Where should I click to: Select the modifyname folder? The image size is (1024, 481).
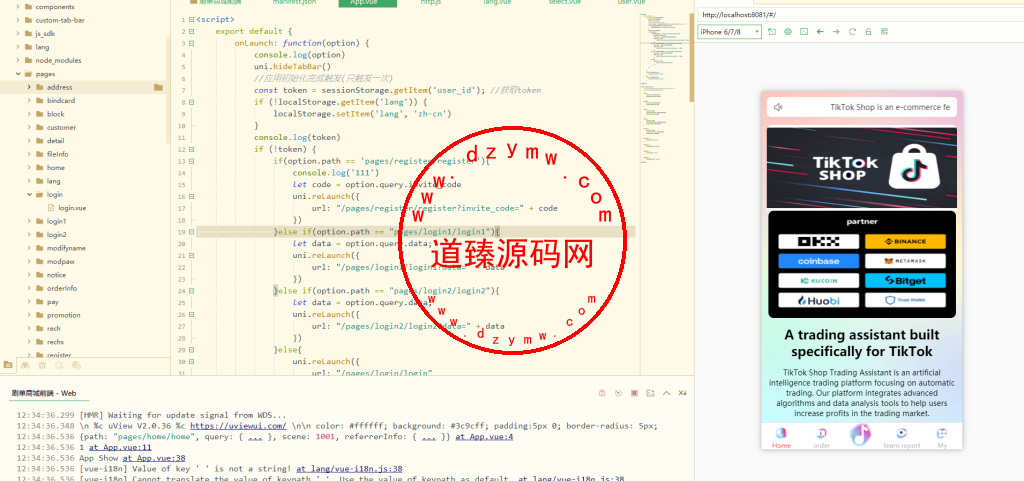coord(66,248)
